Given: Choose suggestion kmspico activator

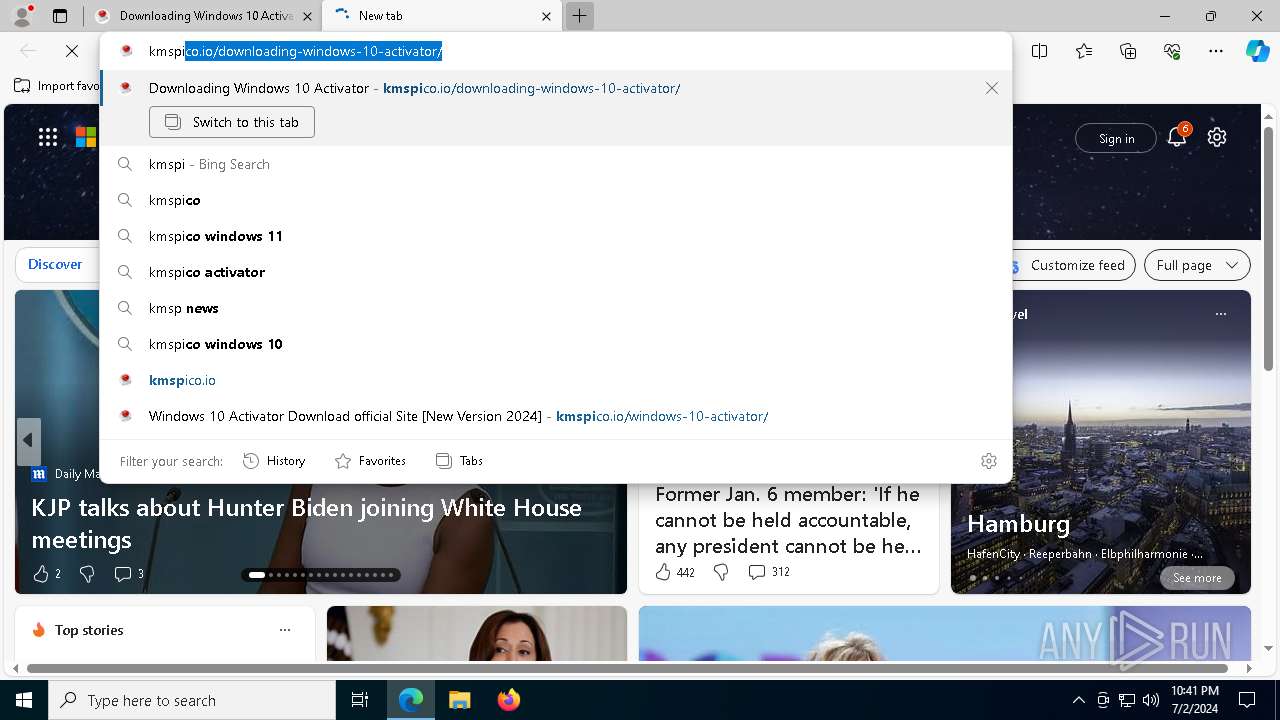Looking at the screenshot, I should pyautogui.click(x=556, y=272).
